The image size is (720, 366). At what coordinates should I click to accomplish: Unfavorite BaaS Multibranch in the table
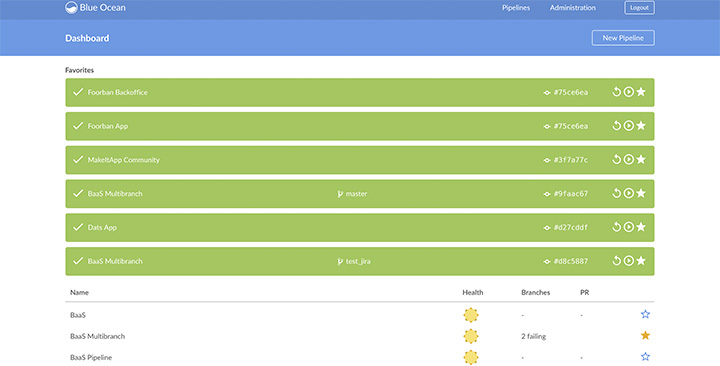pos(645,335)
